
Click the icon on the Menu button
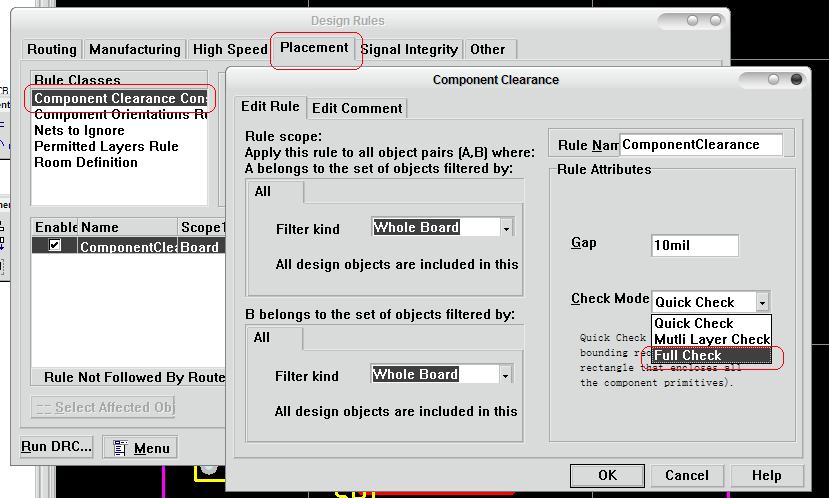[x=119, y=448]
